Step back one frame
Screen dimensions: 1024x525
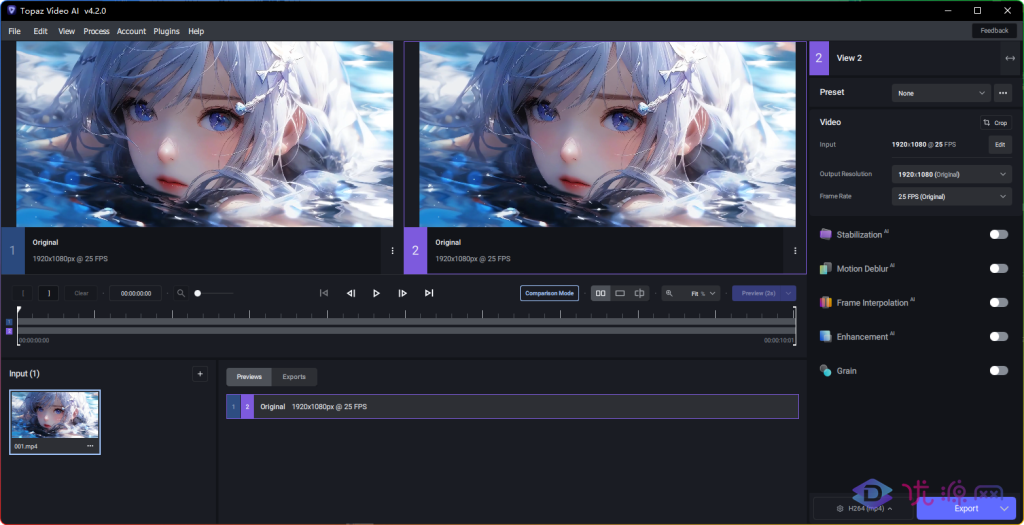tap(351, 293)
